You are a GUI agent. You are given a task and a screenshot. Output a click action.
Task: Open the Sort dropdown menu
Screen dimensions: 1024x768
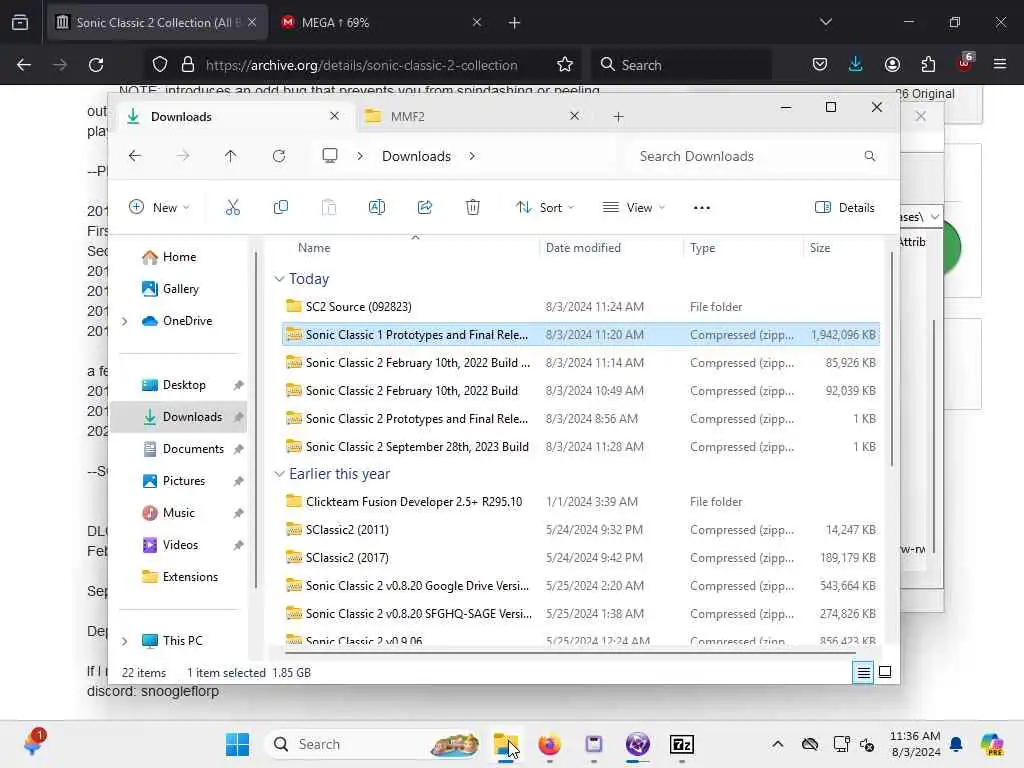pyautogui.click(x=545, y=208)
